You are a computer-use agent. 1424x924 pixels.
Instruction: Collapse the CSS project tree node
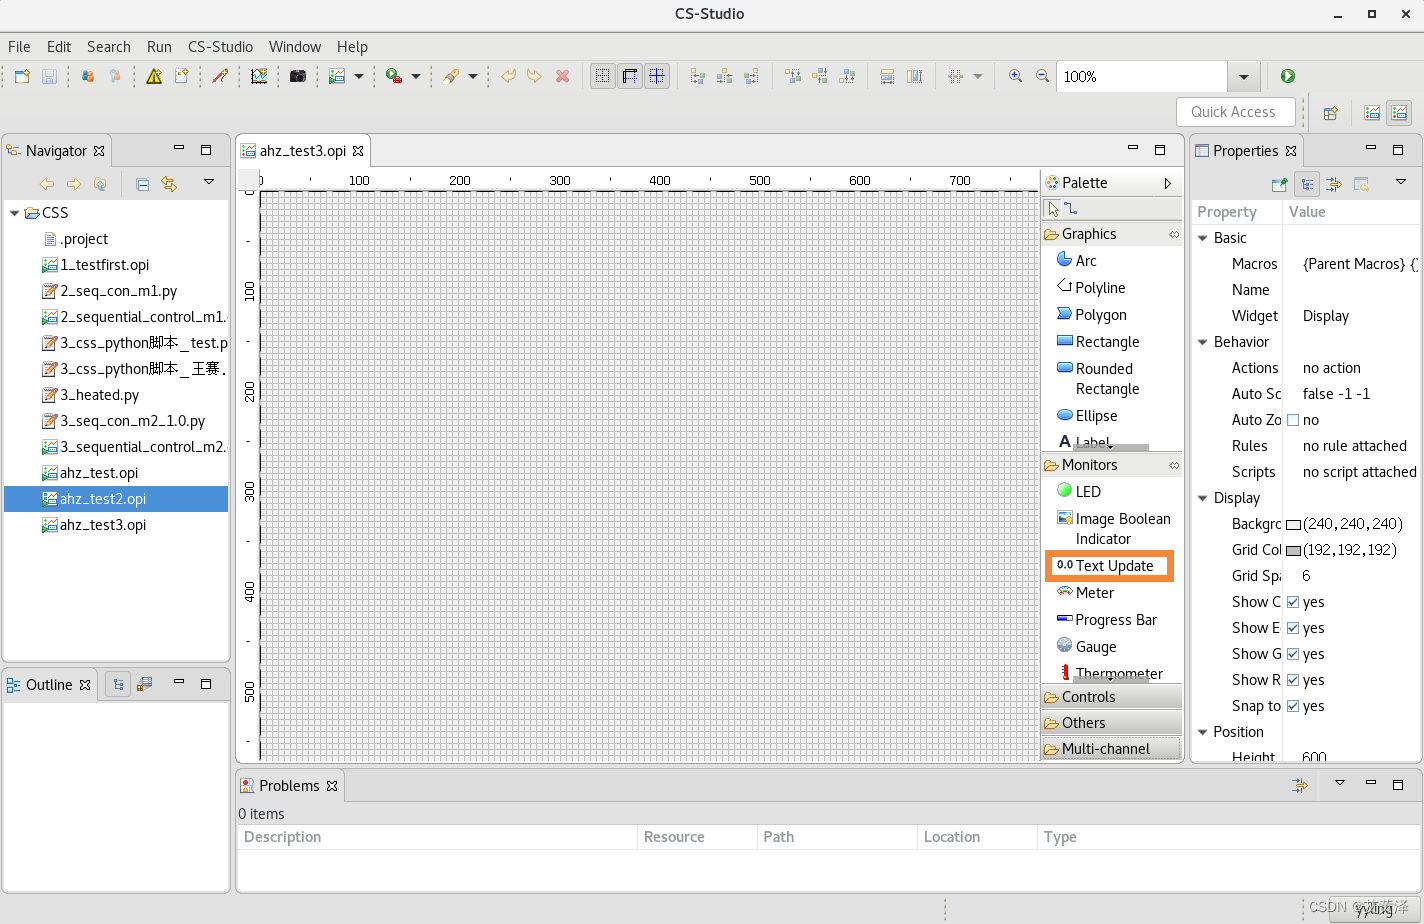(14, 213)
